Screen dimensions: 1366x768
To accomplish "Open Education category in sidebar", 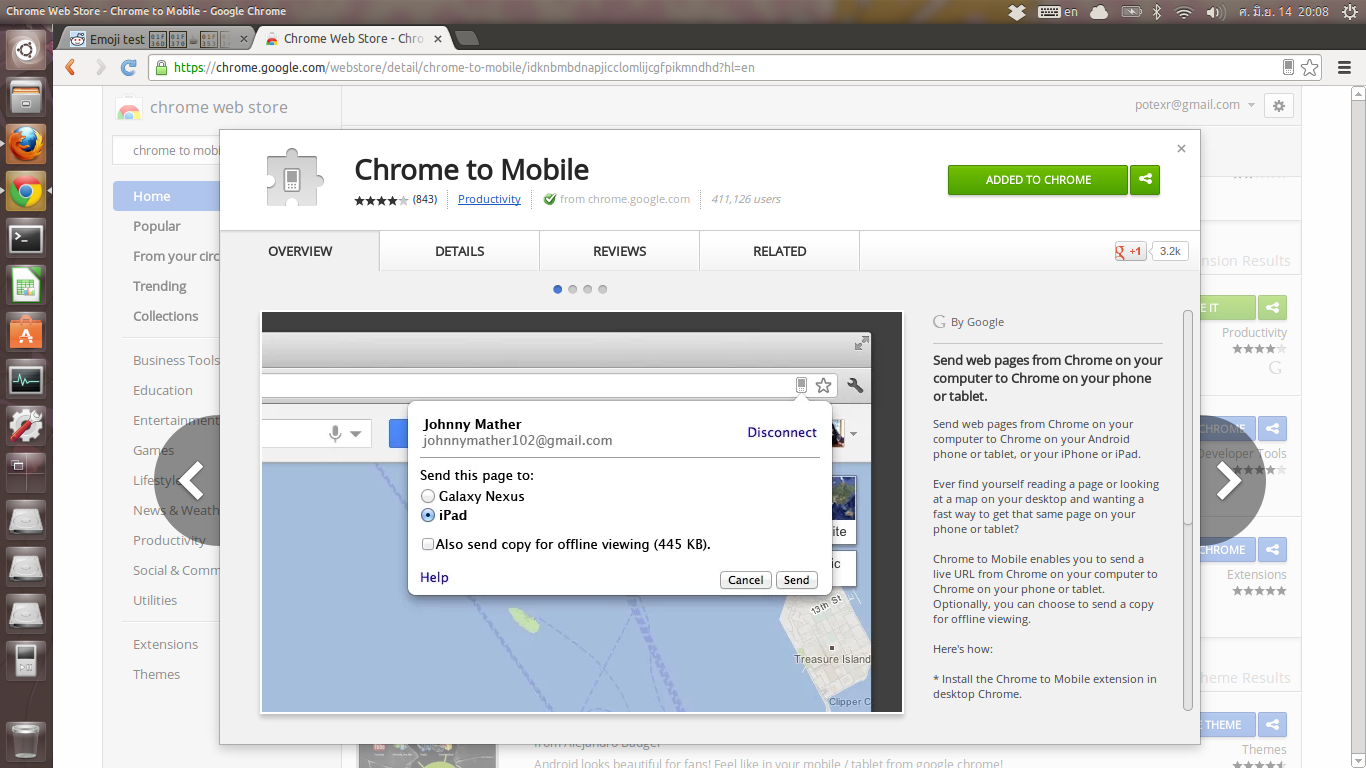I will tap(163, 390).
